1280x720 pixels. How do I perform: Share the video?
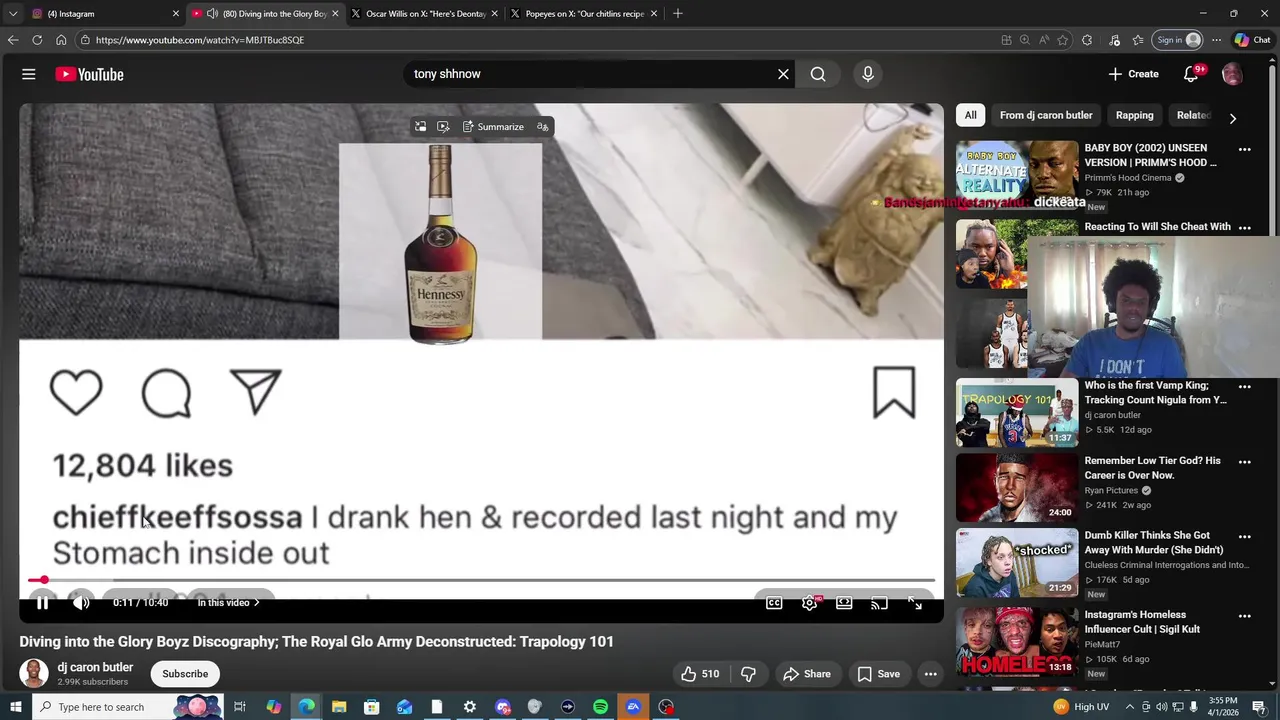point(807,674)
